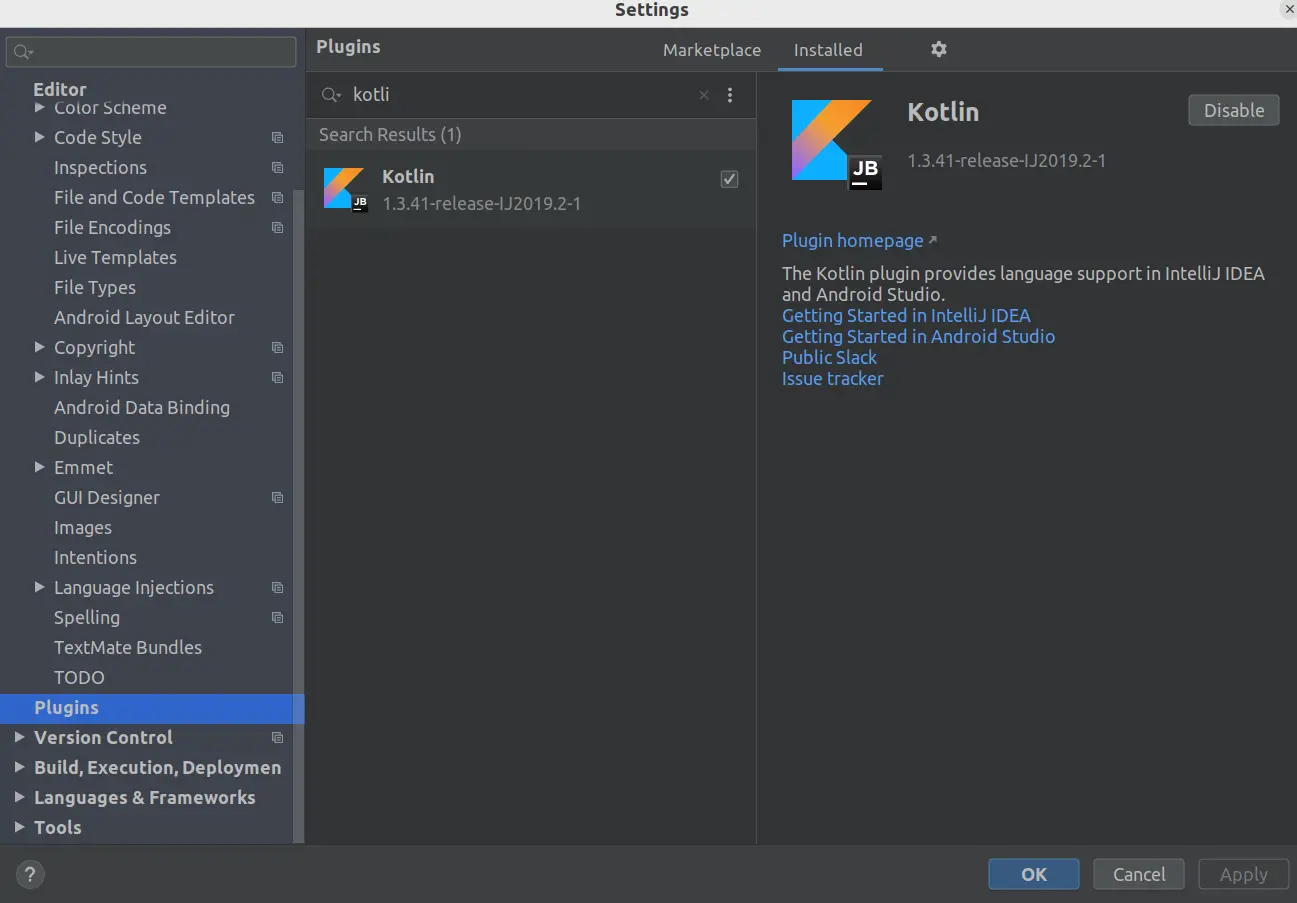Image resolution: width=1297 pixels, height=903 pixels.
Task: Open the help question mark button
Action: point(30,875)
